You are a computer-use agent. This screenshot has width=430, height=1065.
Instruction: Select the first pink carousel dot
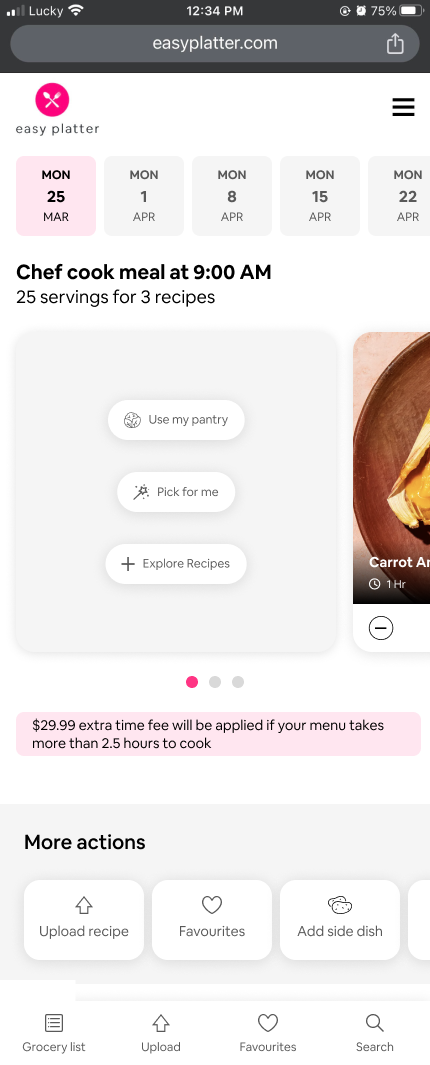pyautogui.click(x=192, y=682)
